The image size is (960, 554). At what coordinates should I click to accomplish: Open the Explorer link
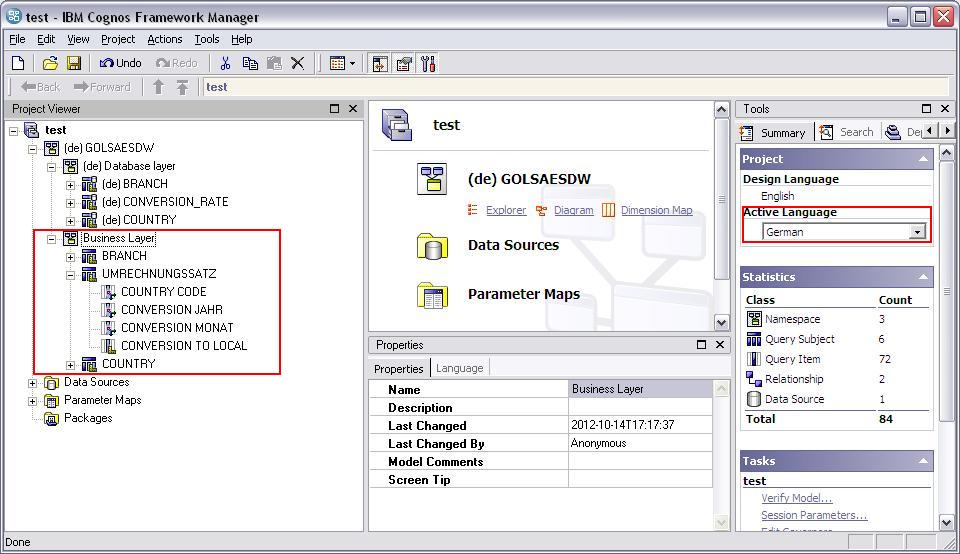[x=506, y=210]
